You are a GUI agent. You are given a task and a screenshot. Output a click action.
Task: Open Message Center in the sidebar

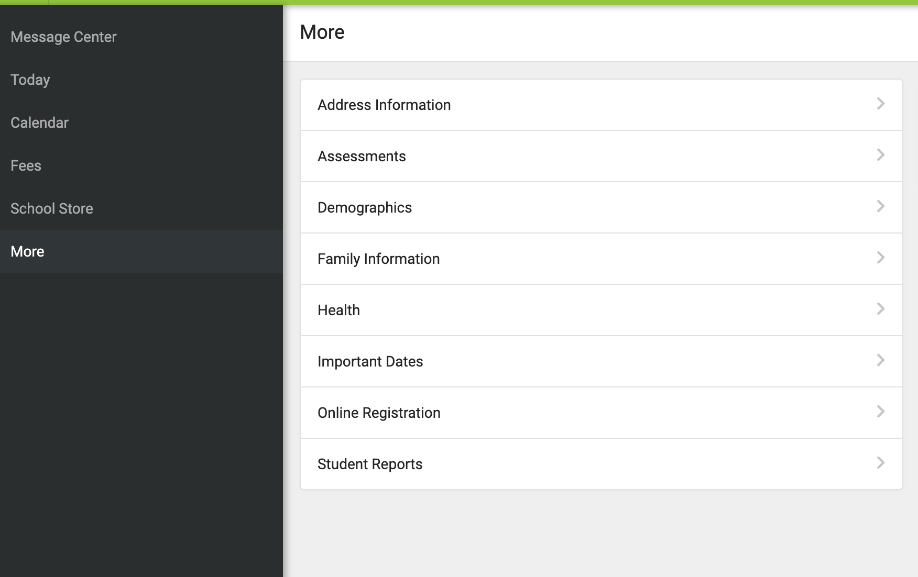click(x=141, y=37)
